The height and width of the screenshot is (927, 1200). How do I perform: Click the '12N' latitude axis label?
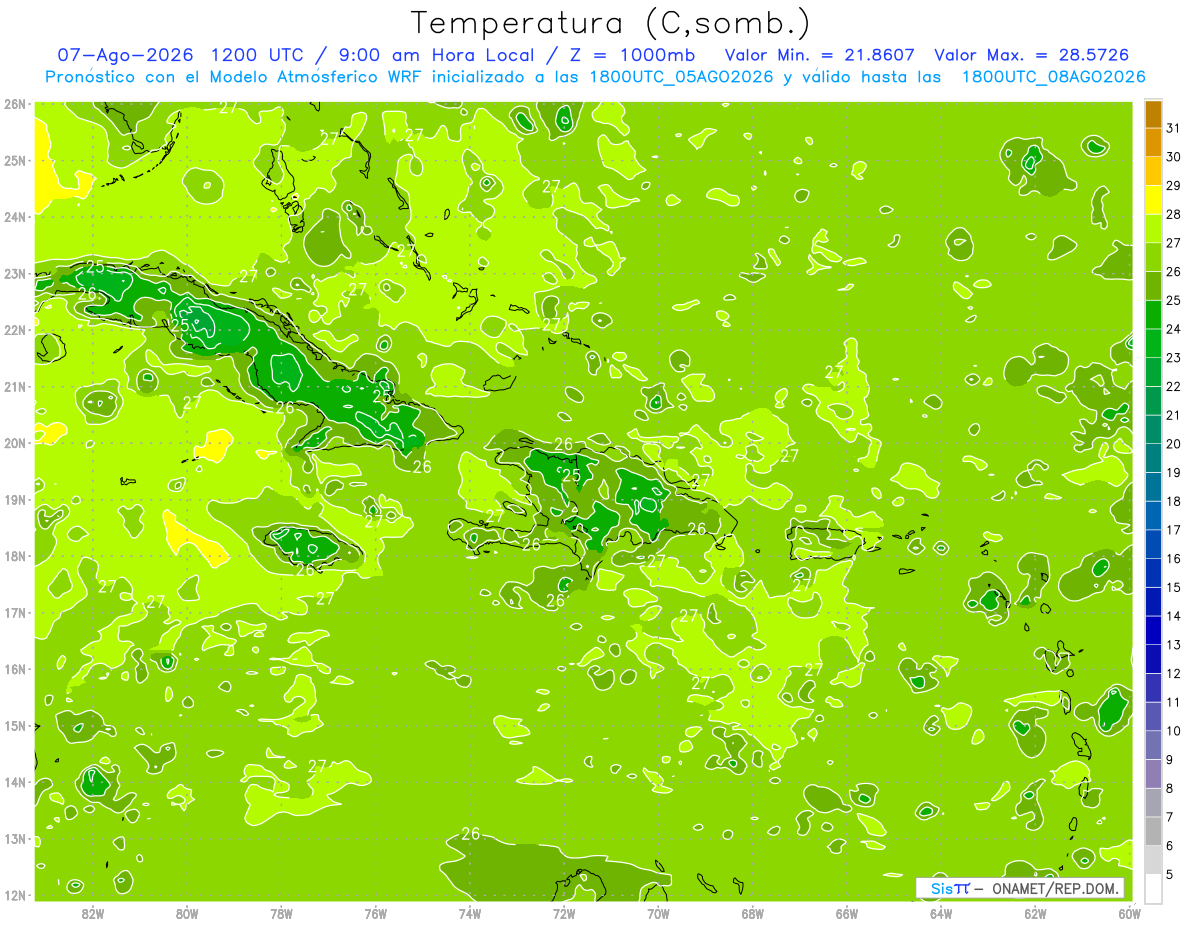(x=14, y=895)
